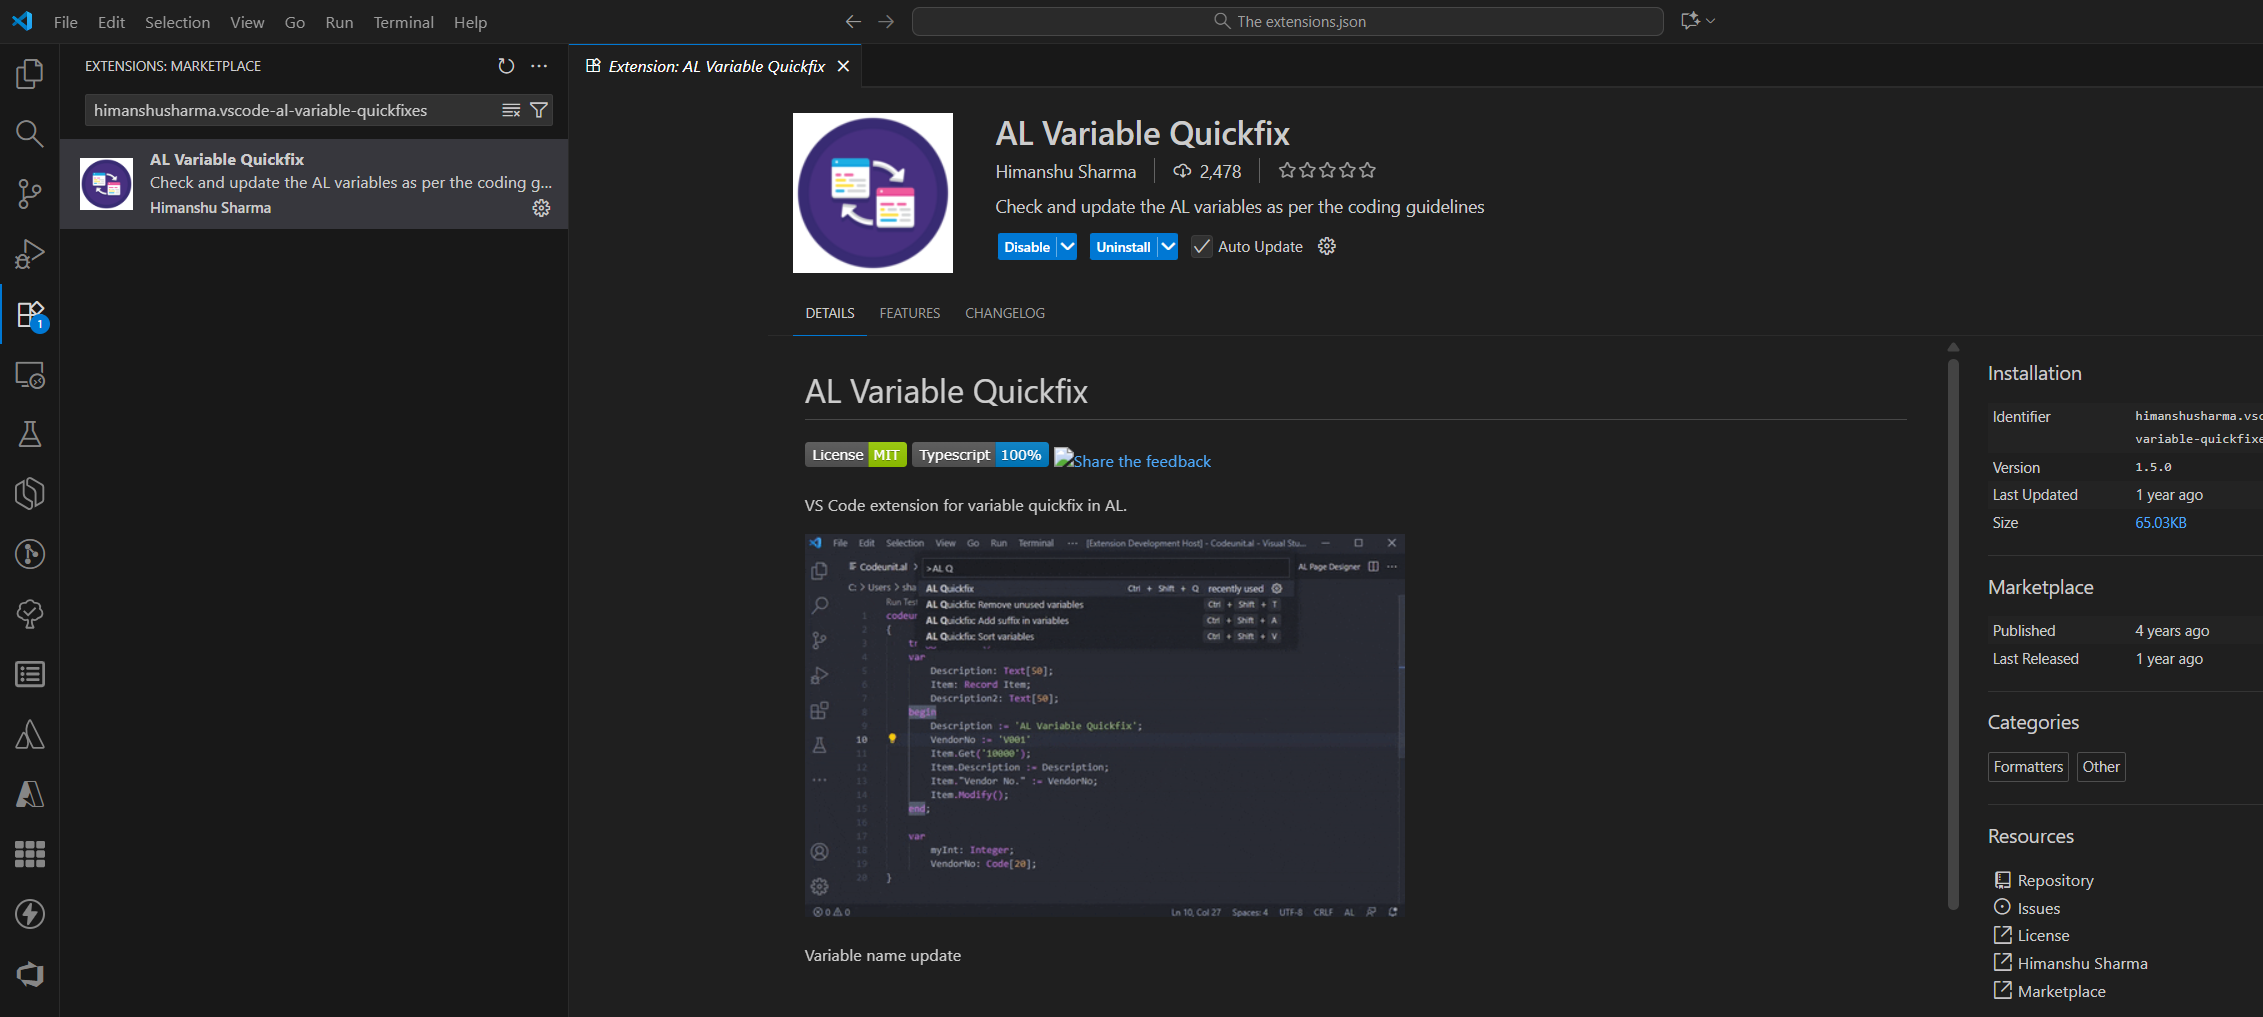Open the Source Control view
This screenshot has width=2263, height=1017.
click(x=30, y=194)
